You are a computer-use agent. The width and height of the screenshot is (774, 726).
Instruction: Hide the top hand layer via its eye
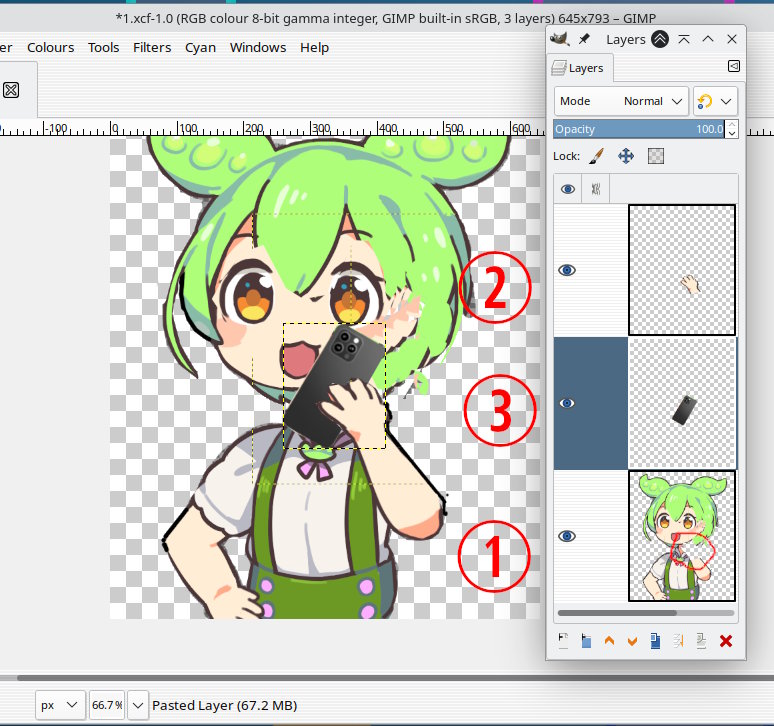coord(567,270)
